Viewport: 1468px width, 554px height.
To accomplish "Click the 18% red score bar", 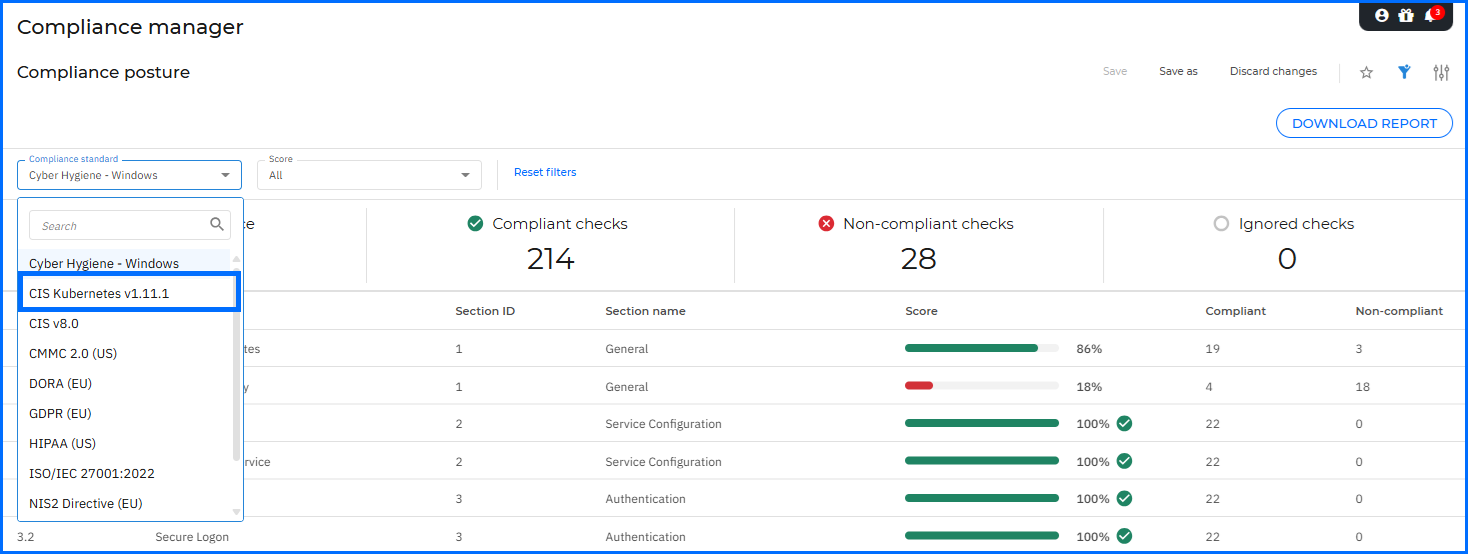I will pos(919,386).
